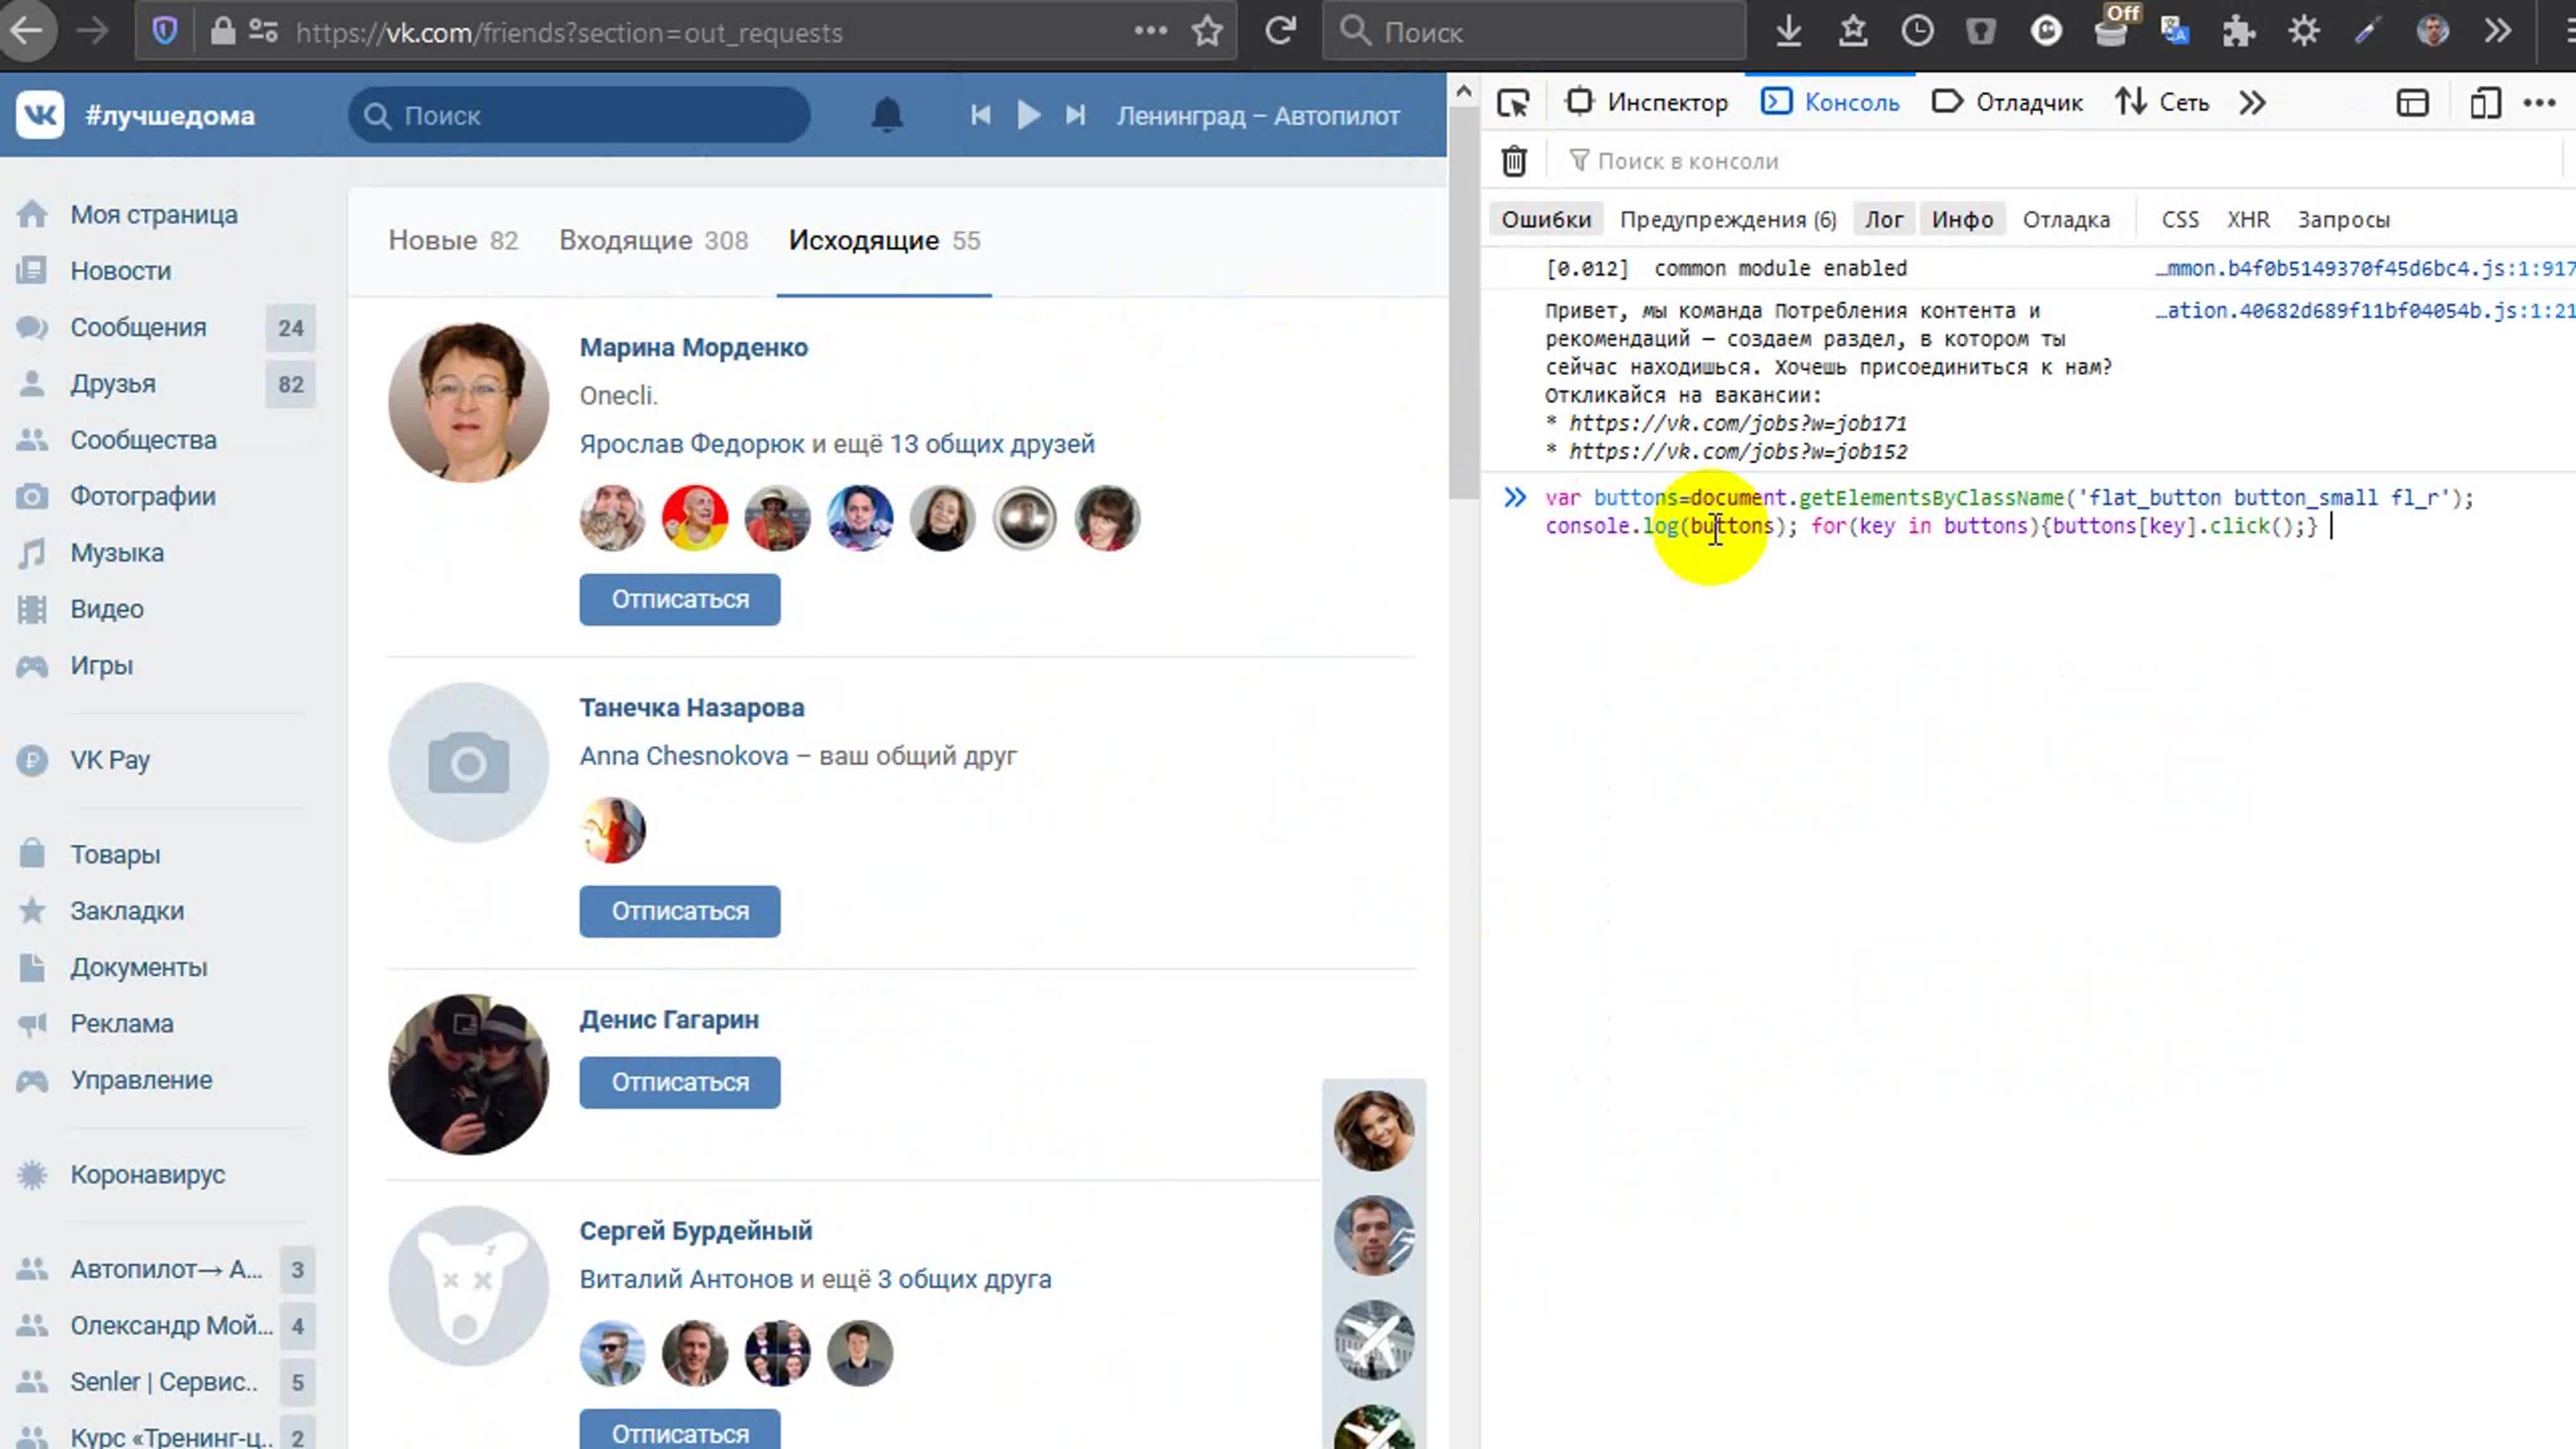
Task: Click the page scrollbar up arrow
Action: [x=1464, y=92]
